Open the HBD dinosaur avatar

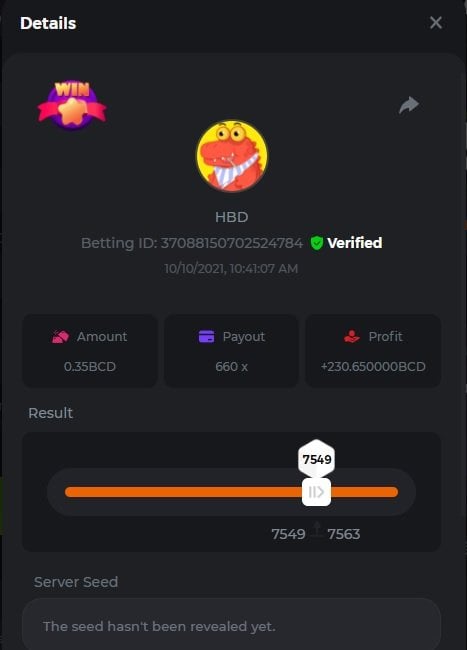232,156
